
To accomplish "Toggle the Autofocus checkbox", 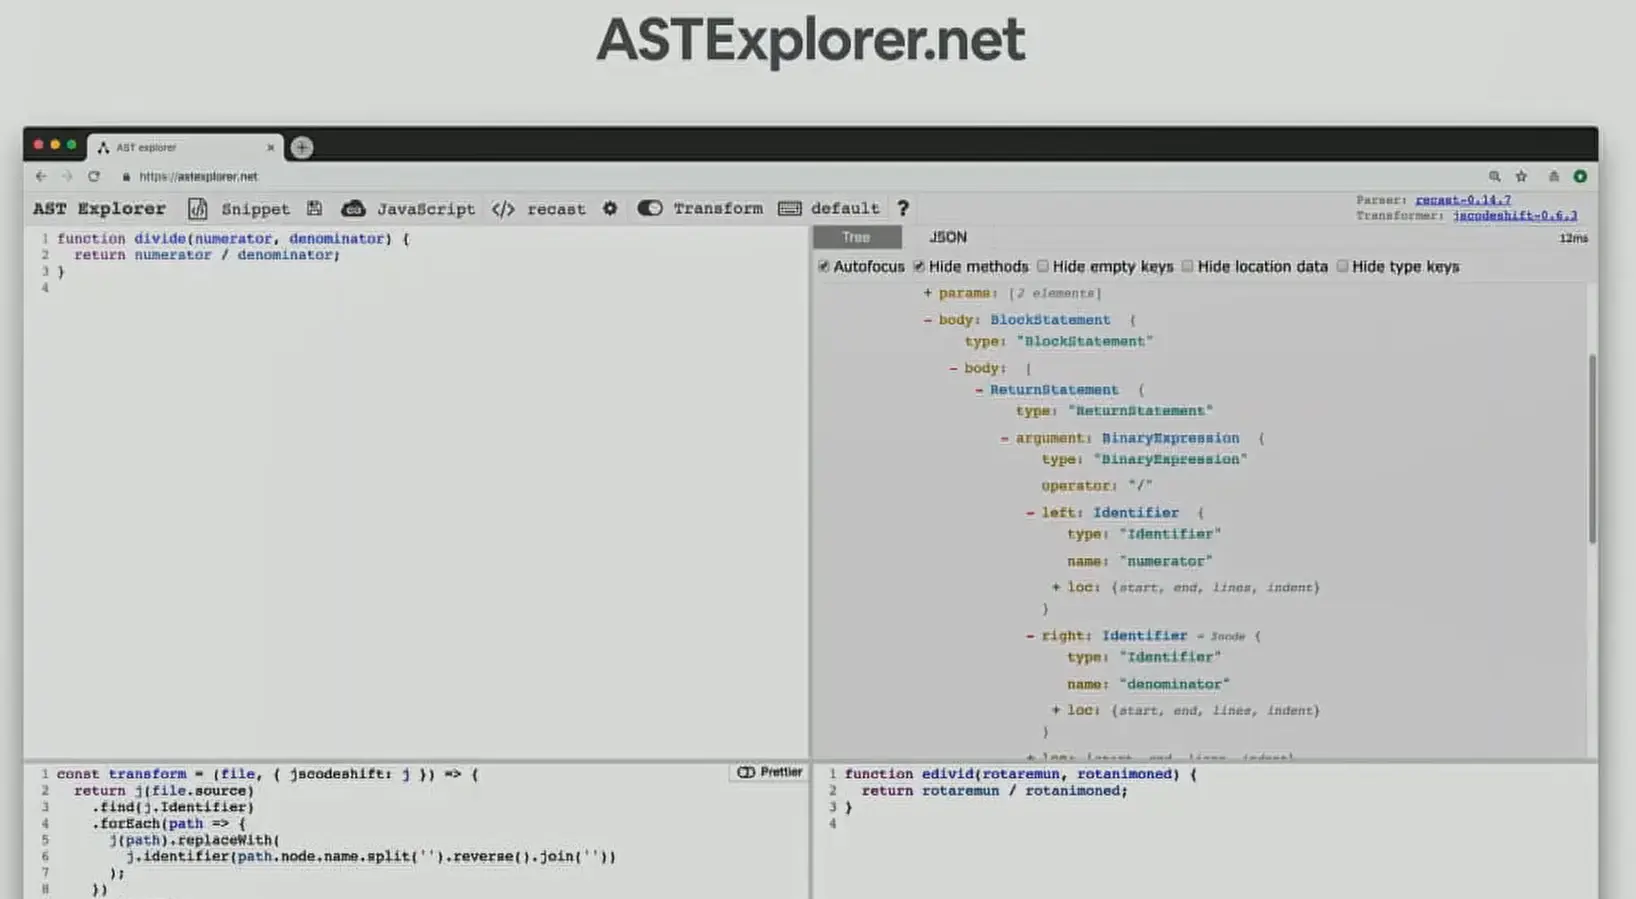I will click(x=824, y=266).
